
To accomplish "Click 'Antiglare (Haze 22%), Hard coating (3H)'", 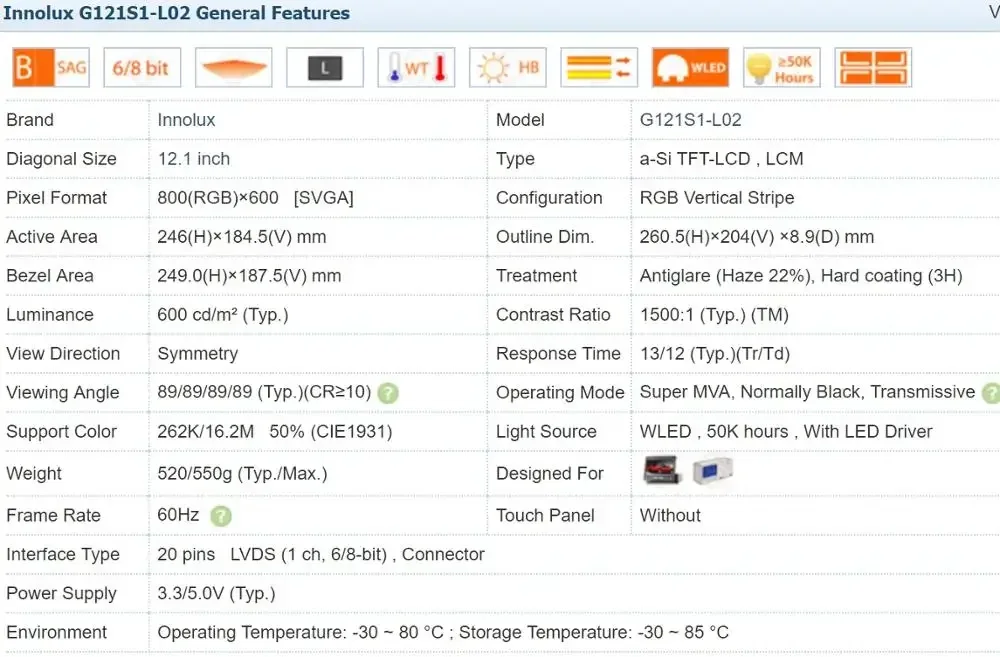I will click(801, 276).
